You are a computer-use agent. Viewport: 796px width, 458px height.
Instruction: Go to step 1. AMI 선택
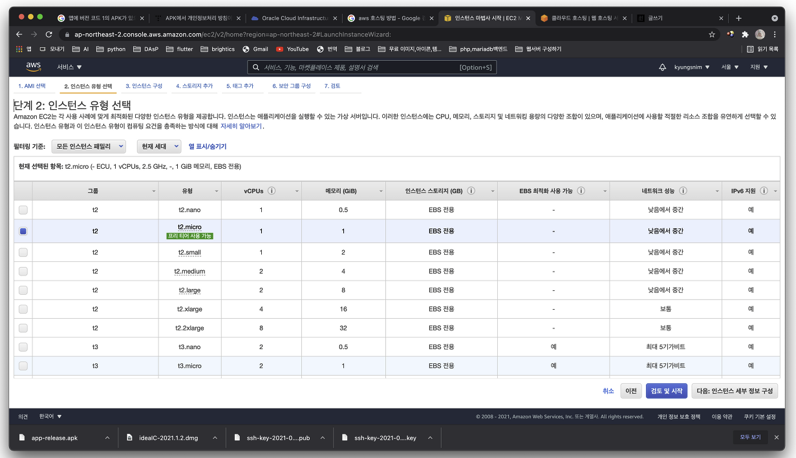[31, 86]
